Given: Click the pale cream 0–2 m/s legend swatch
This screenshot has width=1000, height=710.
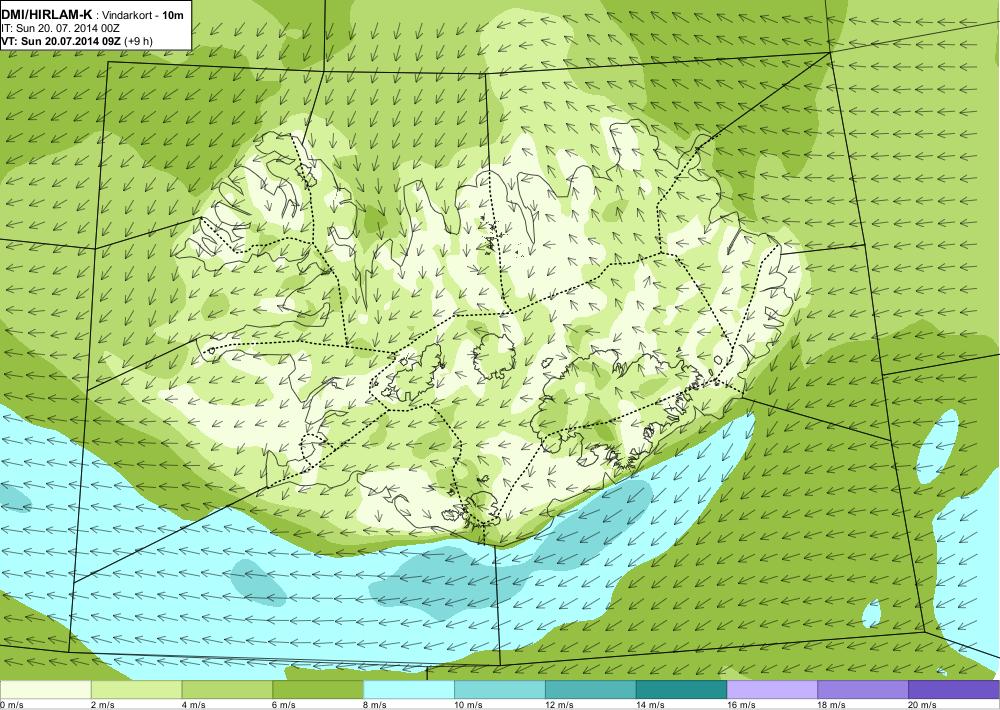Looking at the screenshot, I should (45, 690).
